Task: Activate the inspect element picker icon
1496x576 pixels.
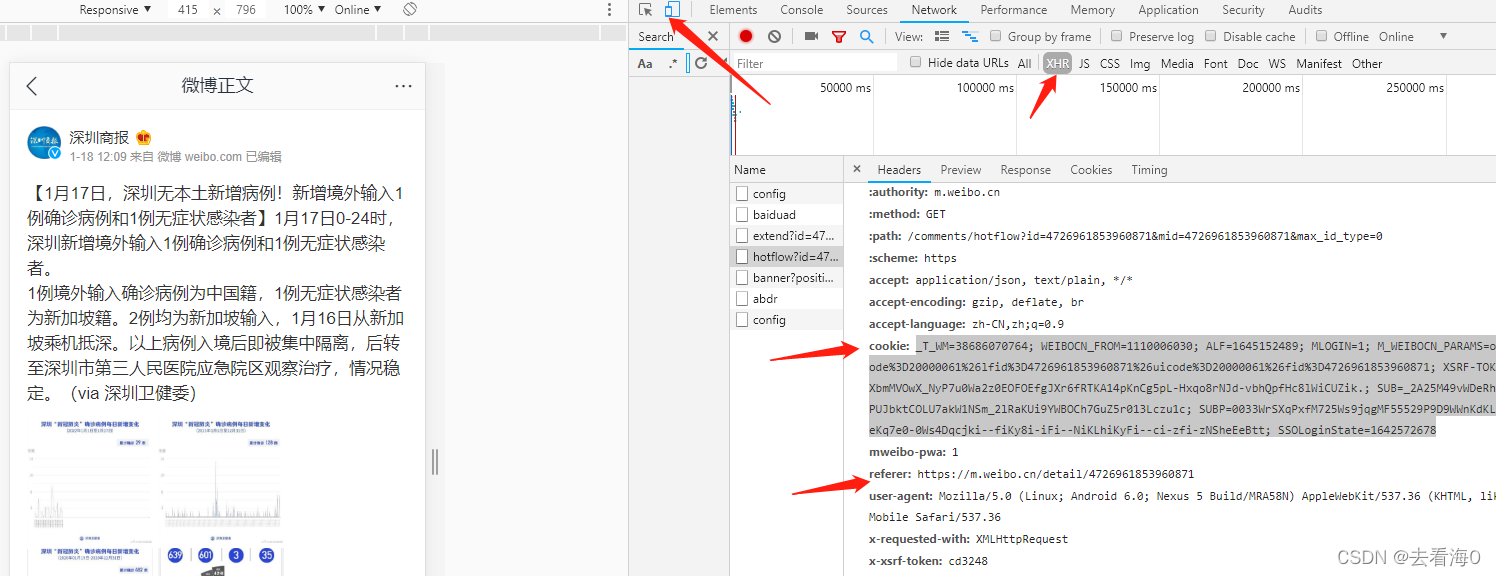Action: coord(646,10)
